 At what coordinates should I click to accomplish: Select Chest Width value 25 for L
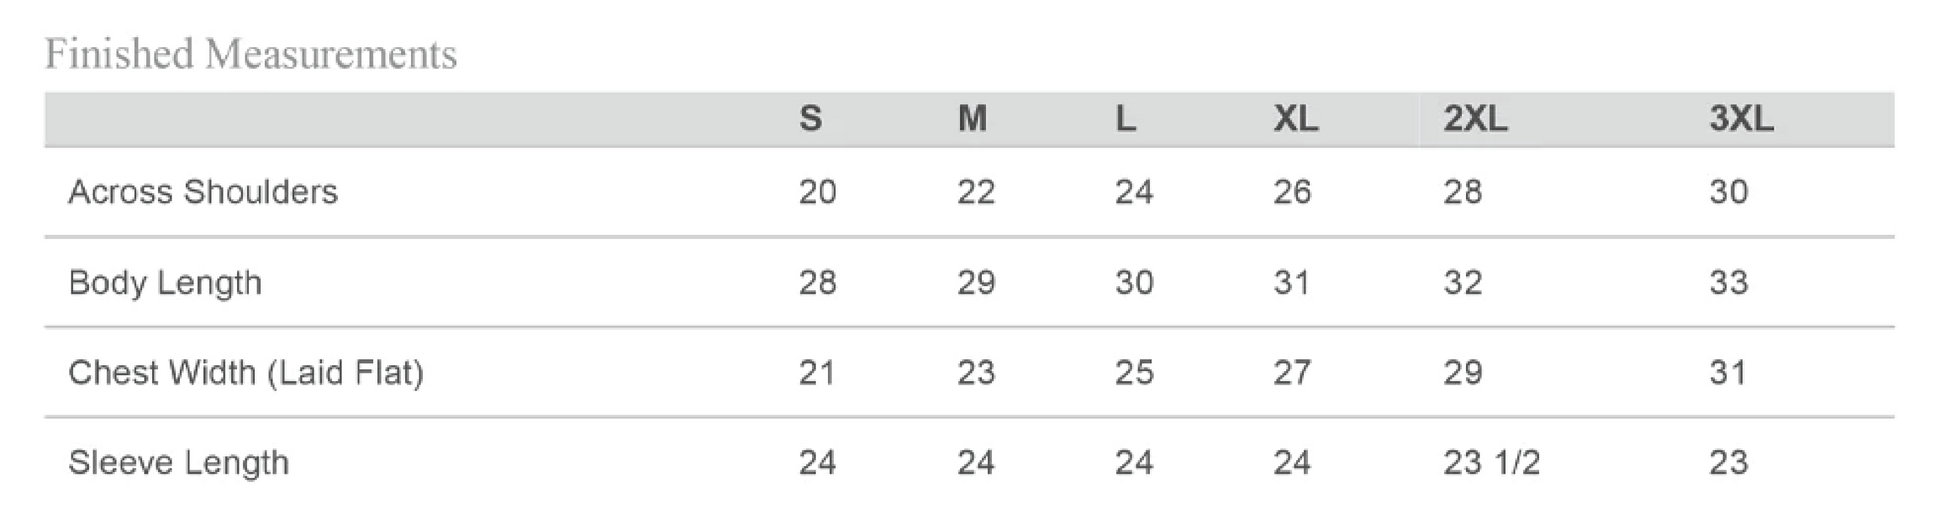(x=1134, y=373)
